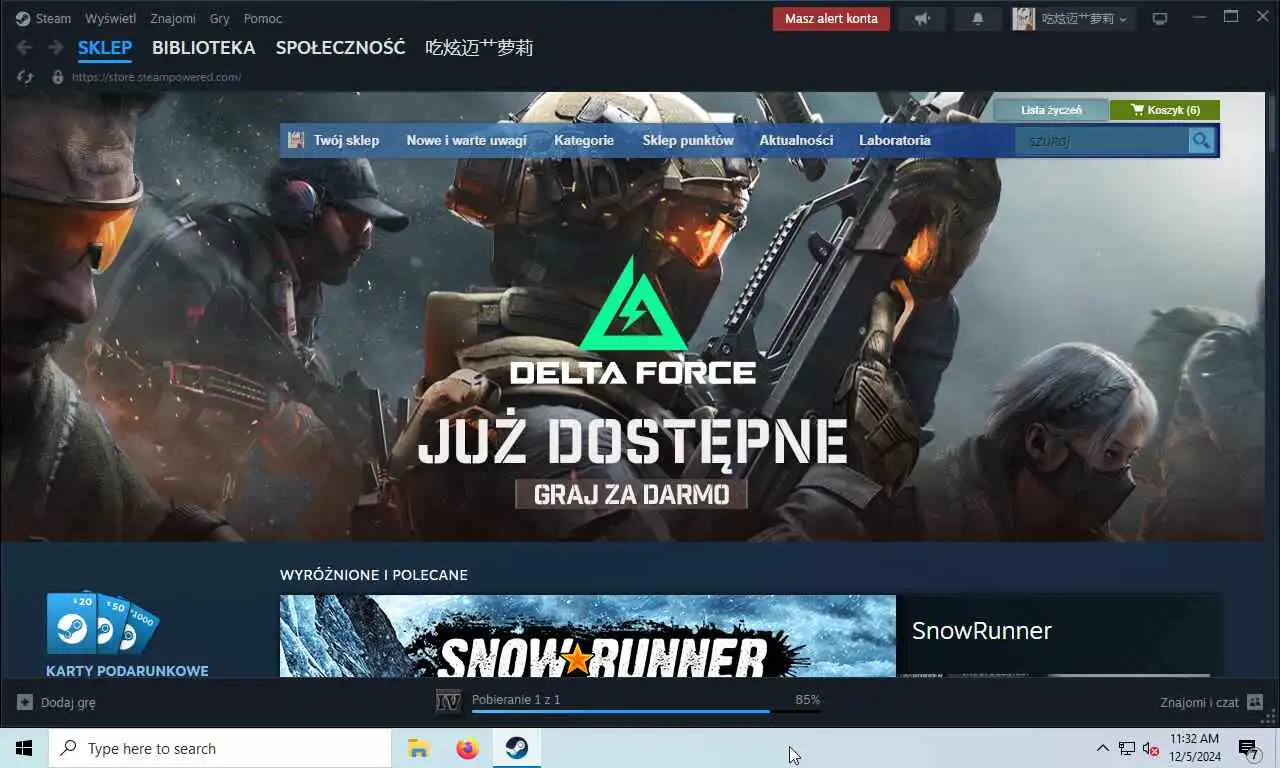Open Znajomi i czat
1280x768 pixels.
(x=1199, y=702)
